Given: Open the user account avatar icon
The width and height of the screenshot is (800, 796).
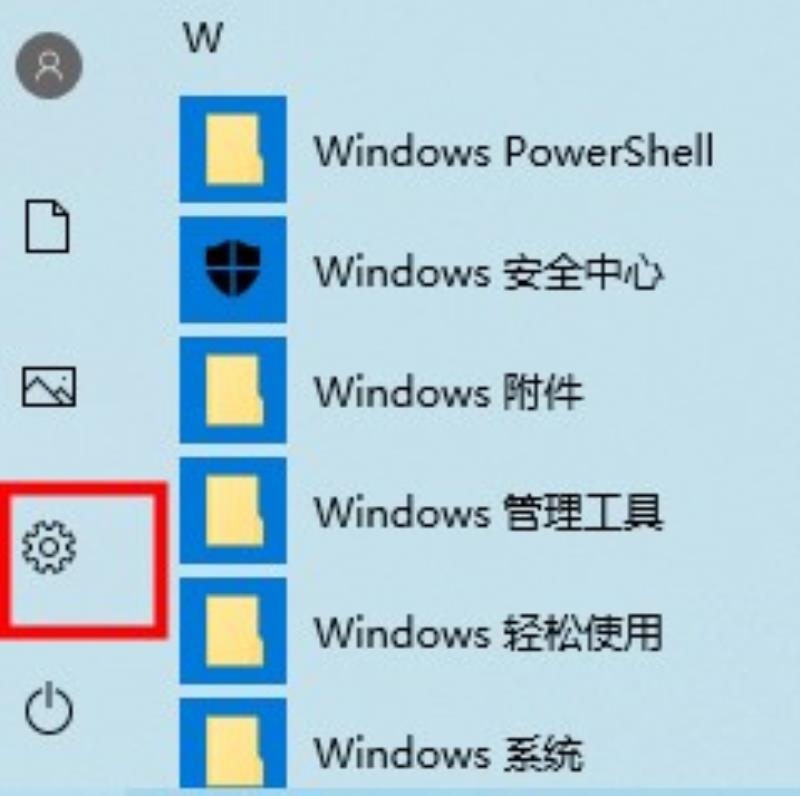Looking at the screenshot, I should pyautogui.click(x=49, y=65).
